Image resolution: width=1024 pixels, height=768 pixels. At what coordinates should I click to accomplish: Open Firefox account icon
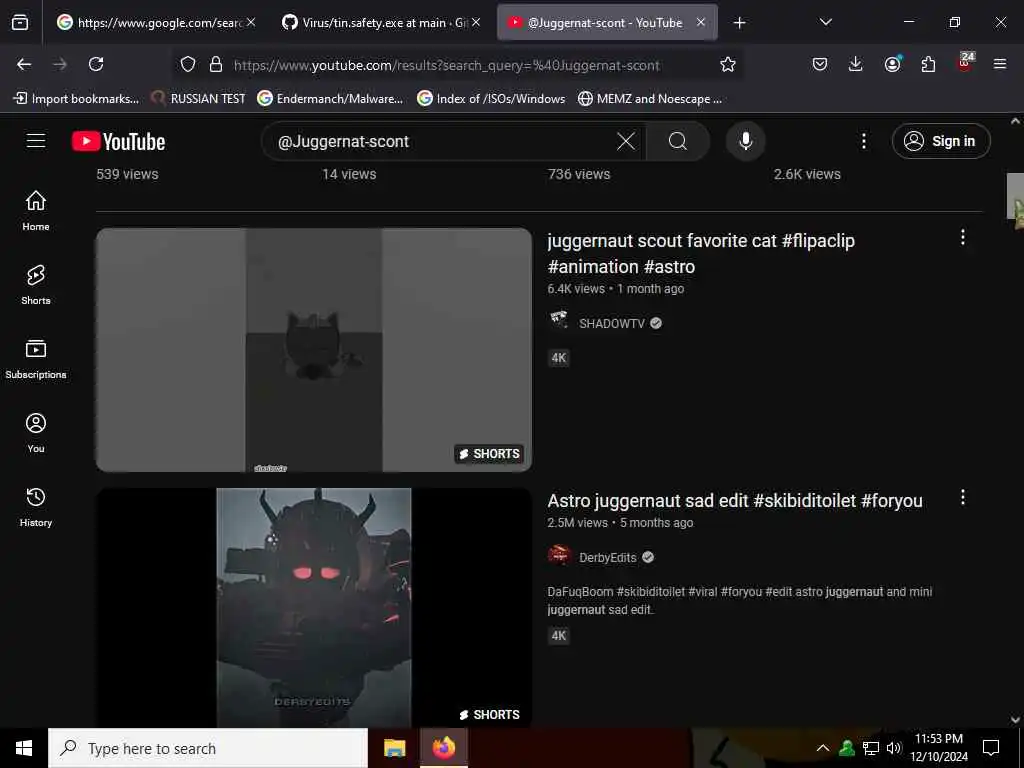892,63
